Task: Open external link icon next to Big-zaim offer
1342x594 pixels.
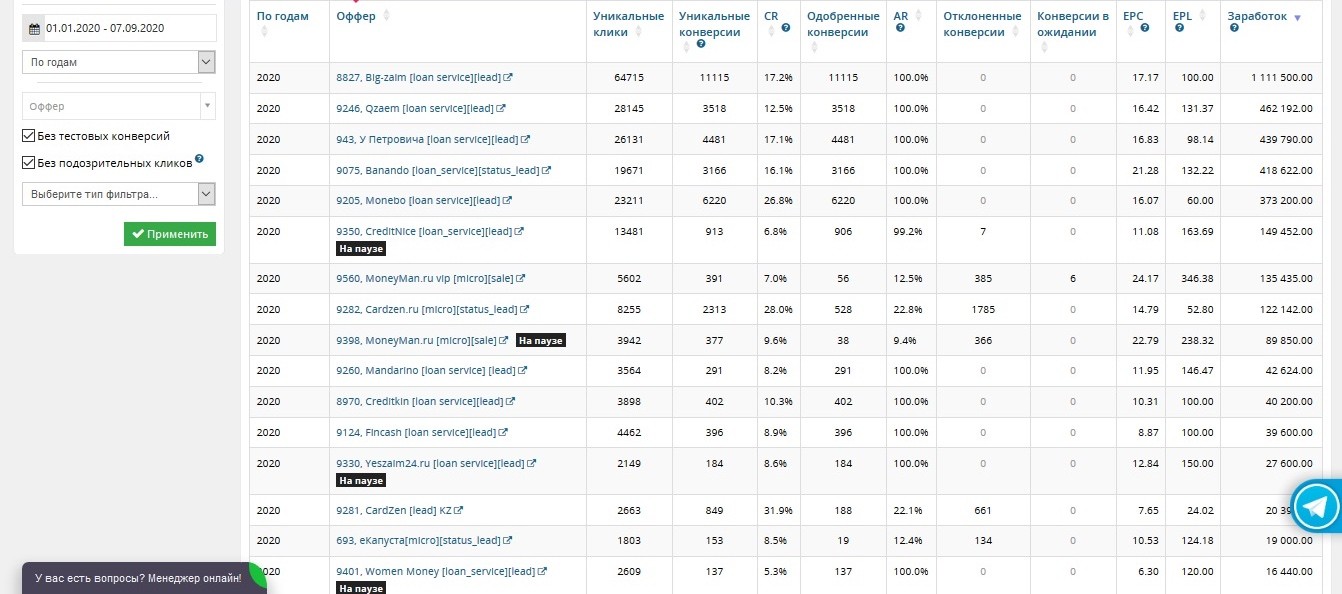Action: [x=508, y=77]
